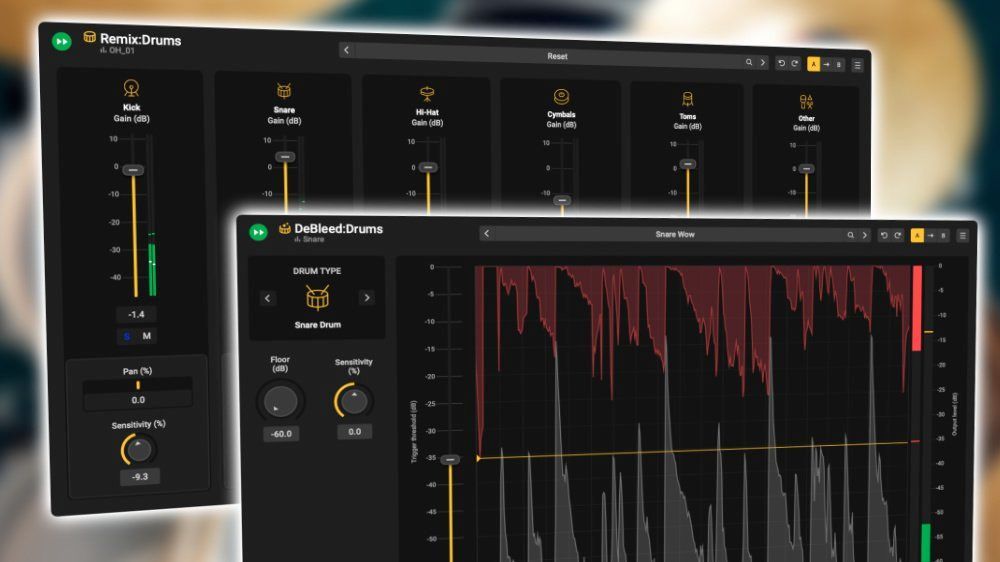Redo last change in Remix:Drums

click(795, 63)
